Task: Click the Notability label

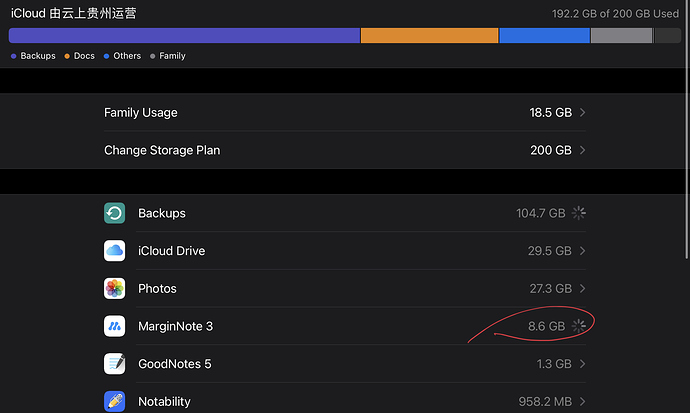Action: point(165,402)
